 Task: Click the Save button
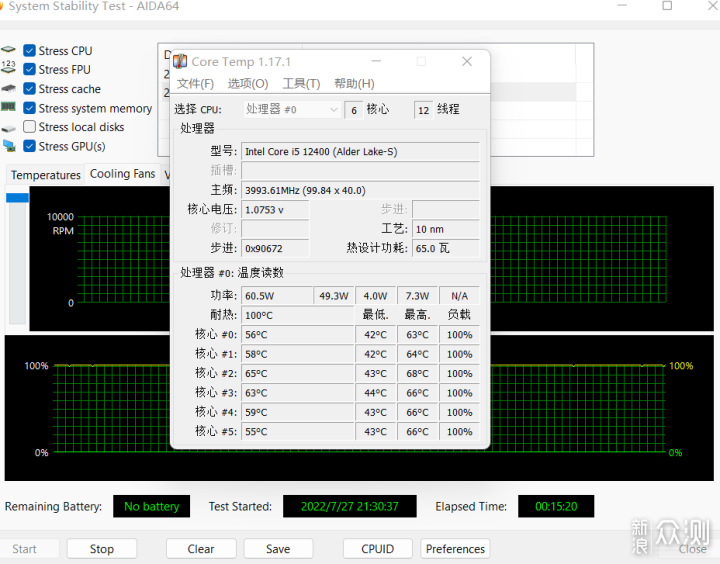pos(278,549)
